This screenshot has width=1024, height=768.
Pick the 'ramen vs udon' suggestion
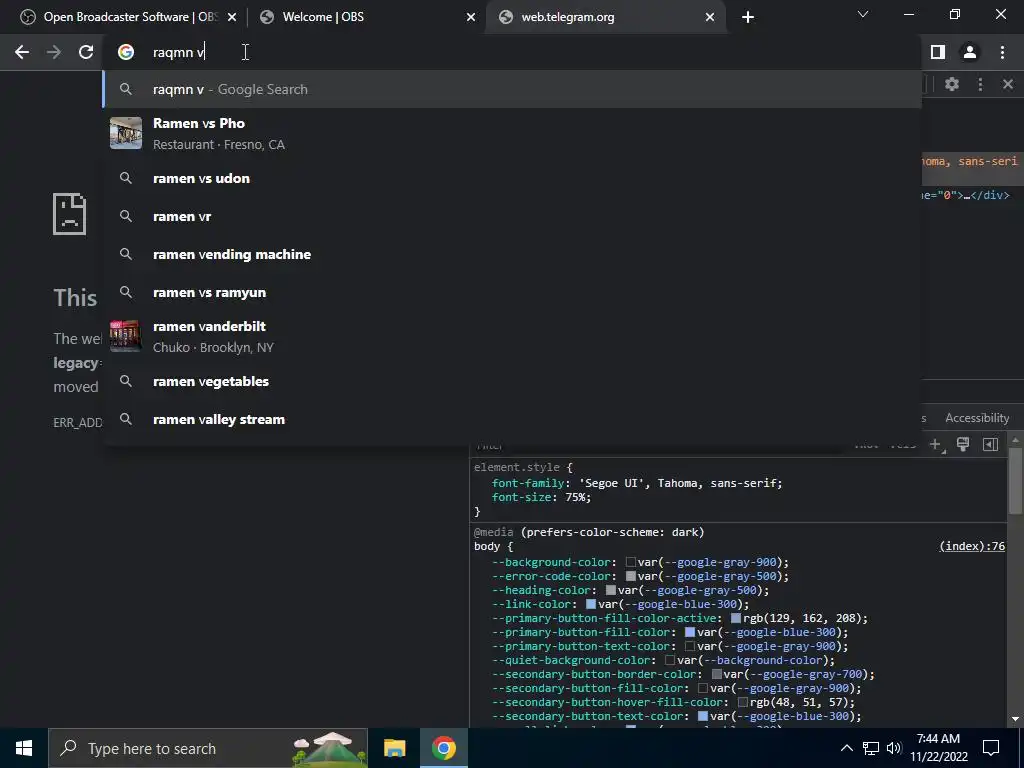coord(512,178)
